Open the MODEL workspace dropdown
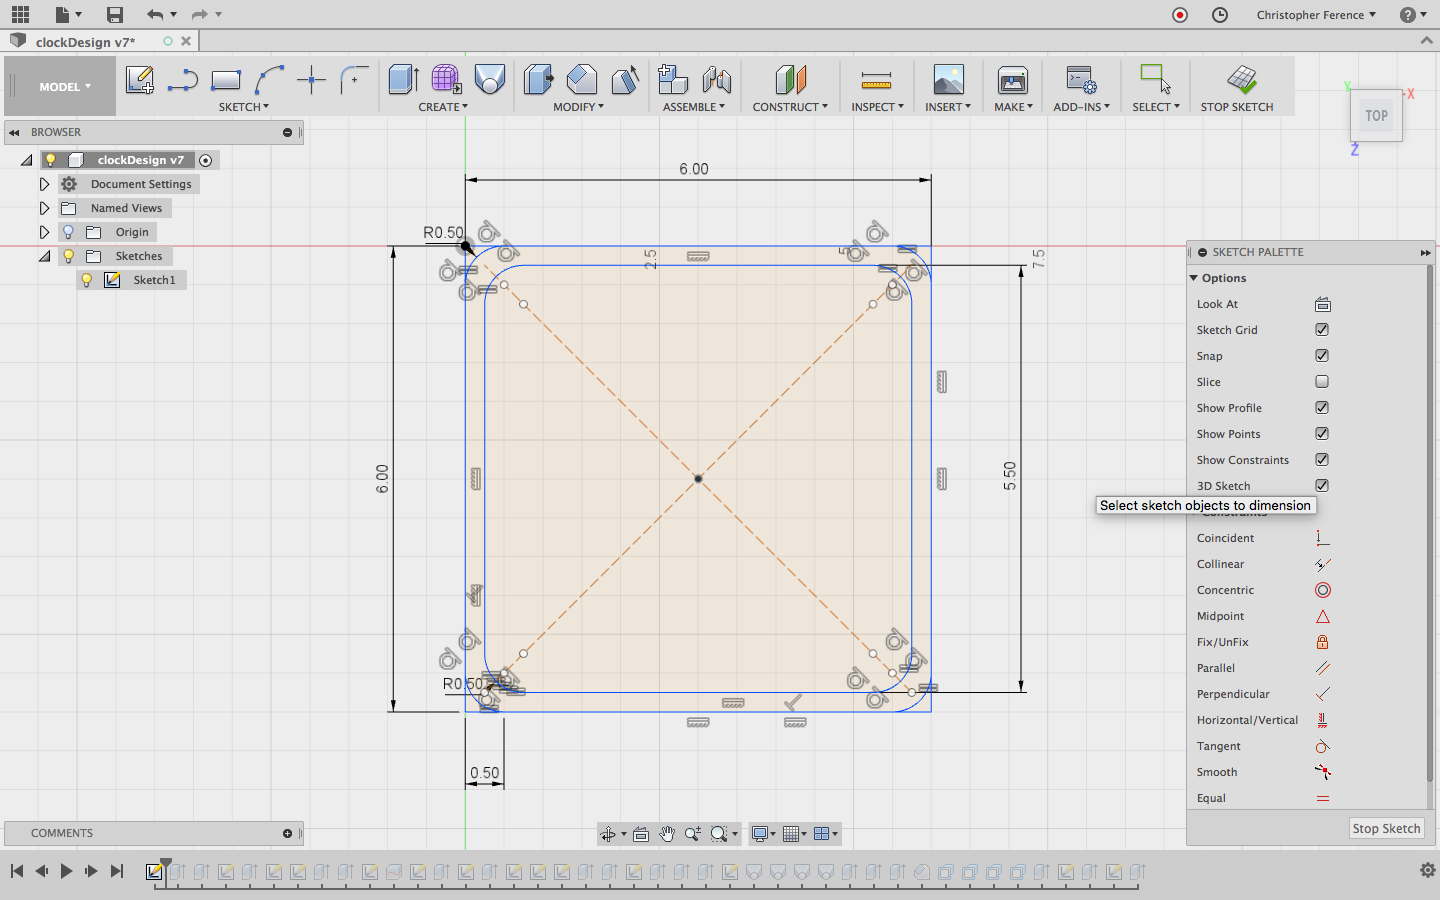 pyautogui.click(x=64, y=87)
